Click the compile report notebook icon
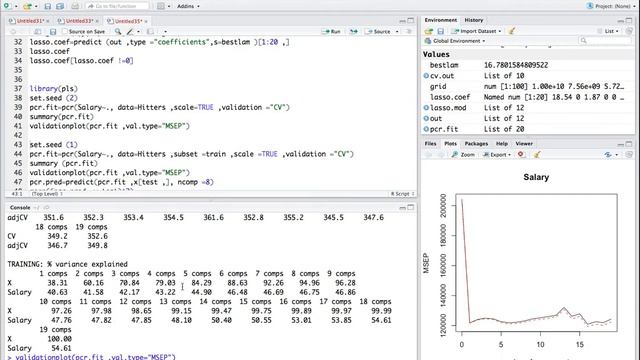 pyautogui.click(x=150, y=31)
